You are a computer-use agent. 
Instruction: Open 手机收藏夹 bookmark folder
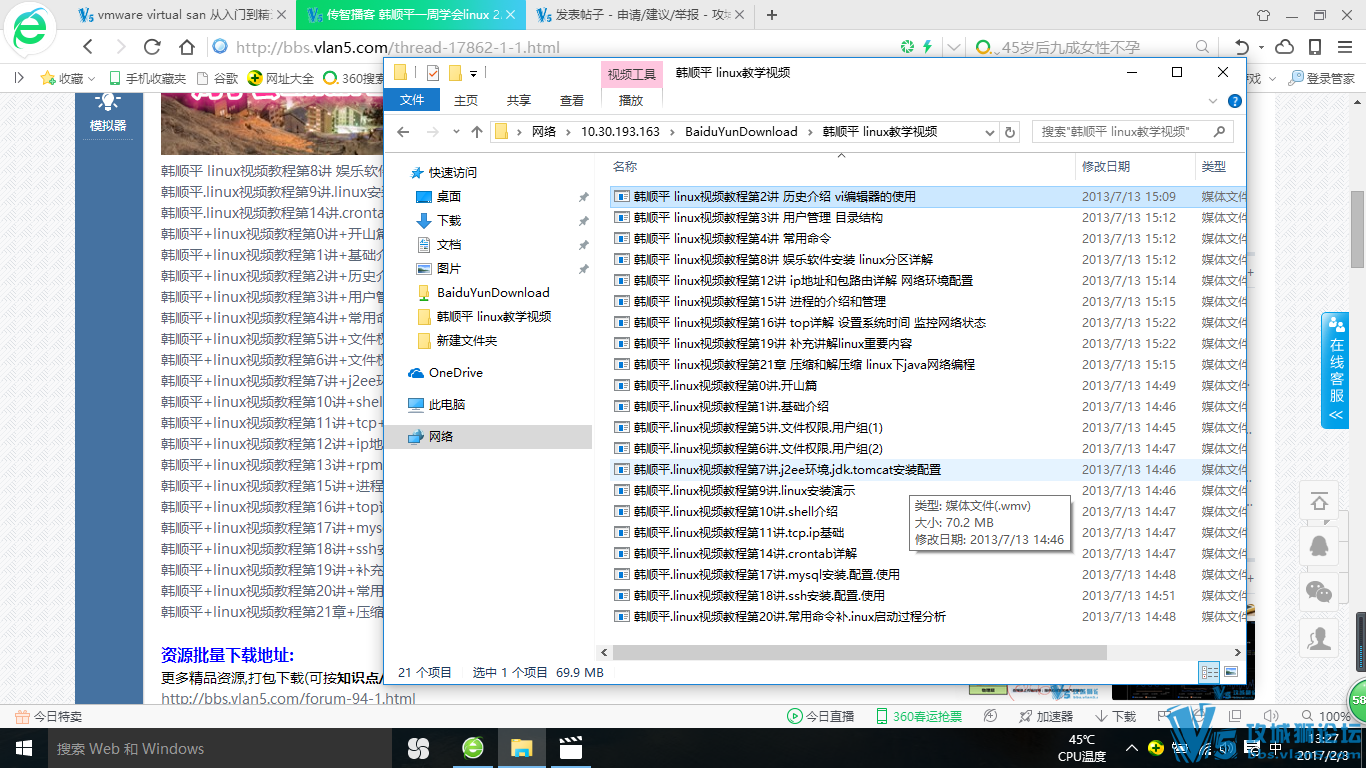click(x=147, y=78)
